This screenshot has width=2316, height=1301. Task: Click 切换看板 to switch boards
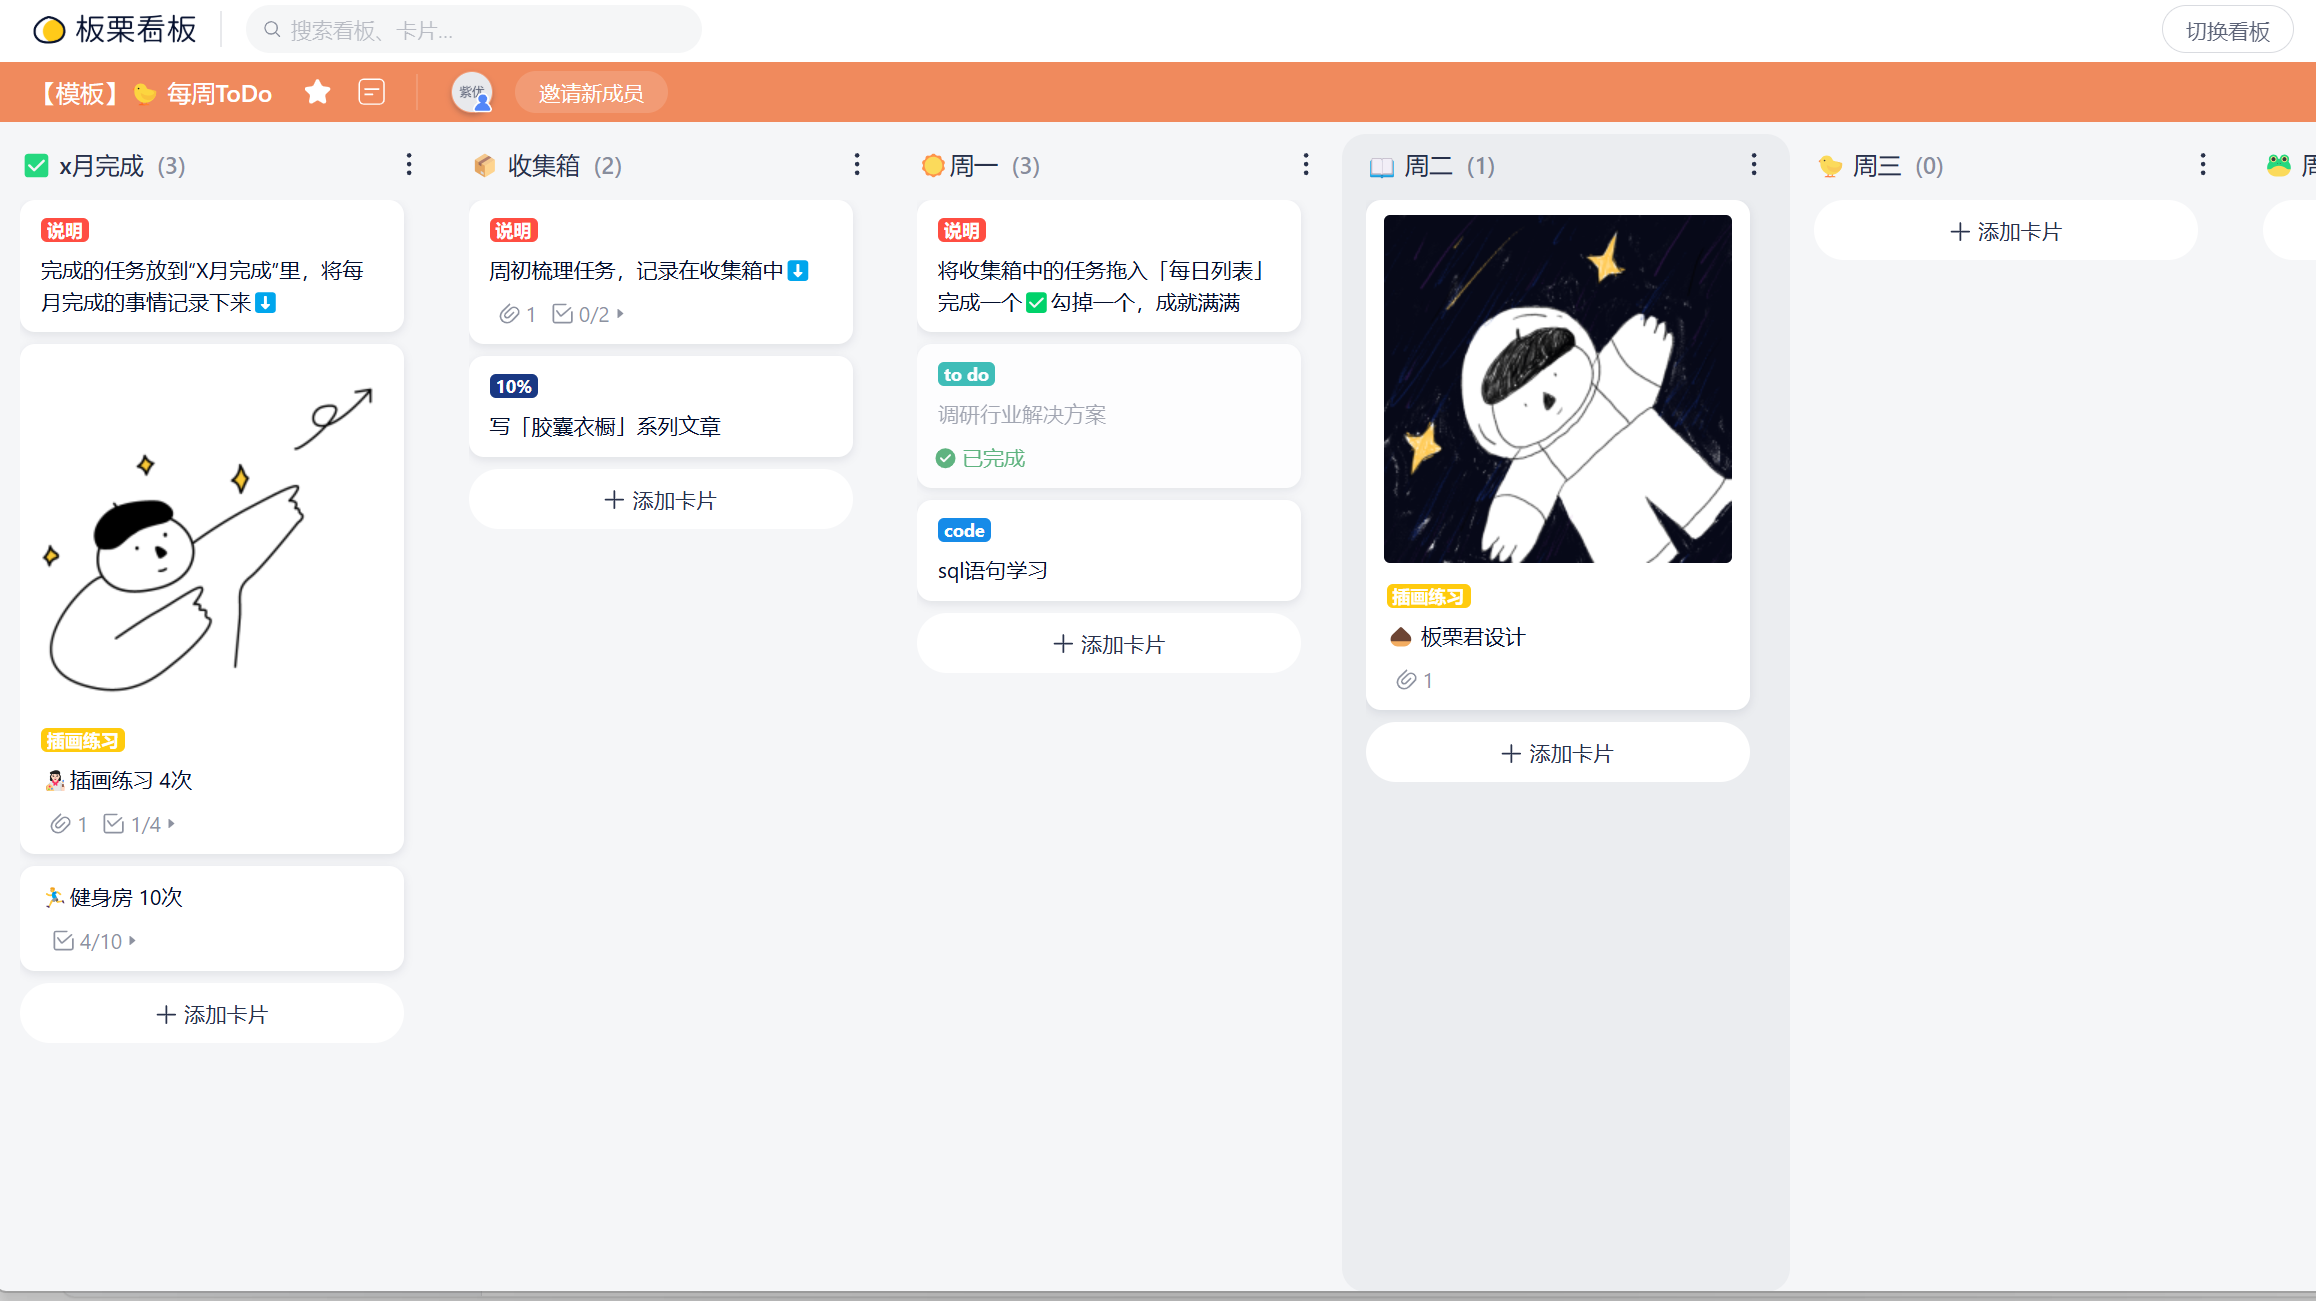pos(2227,31)
